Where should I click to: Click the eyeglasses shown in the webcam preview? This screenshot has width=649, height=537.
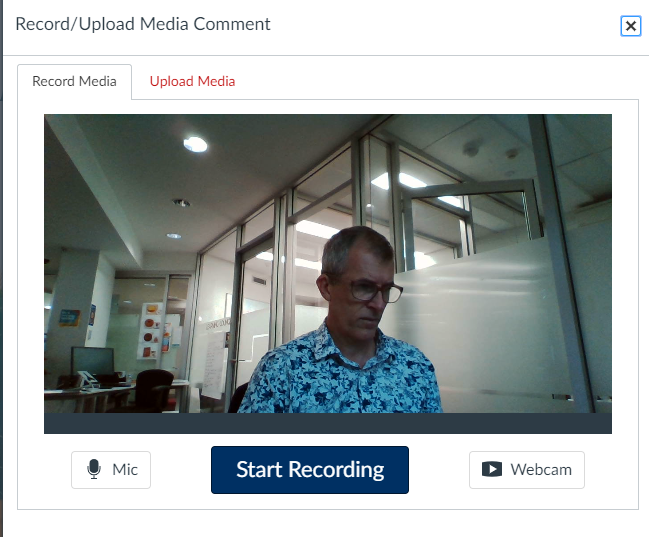click(375, 292)
